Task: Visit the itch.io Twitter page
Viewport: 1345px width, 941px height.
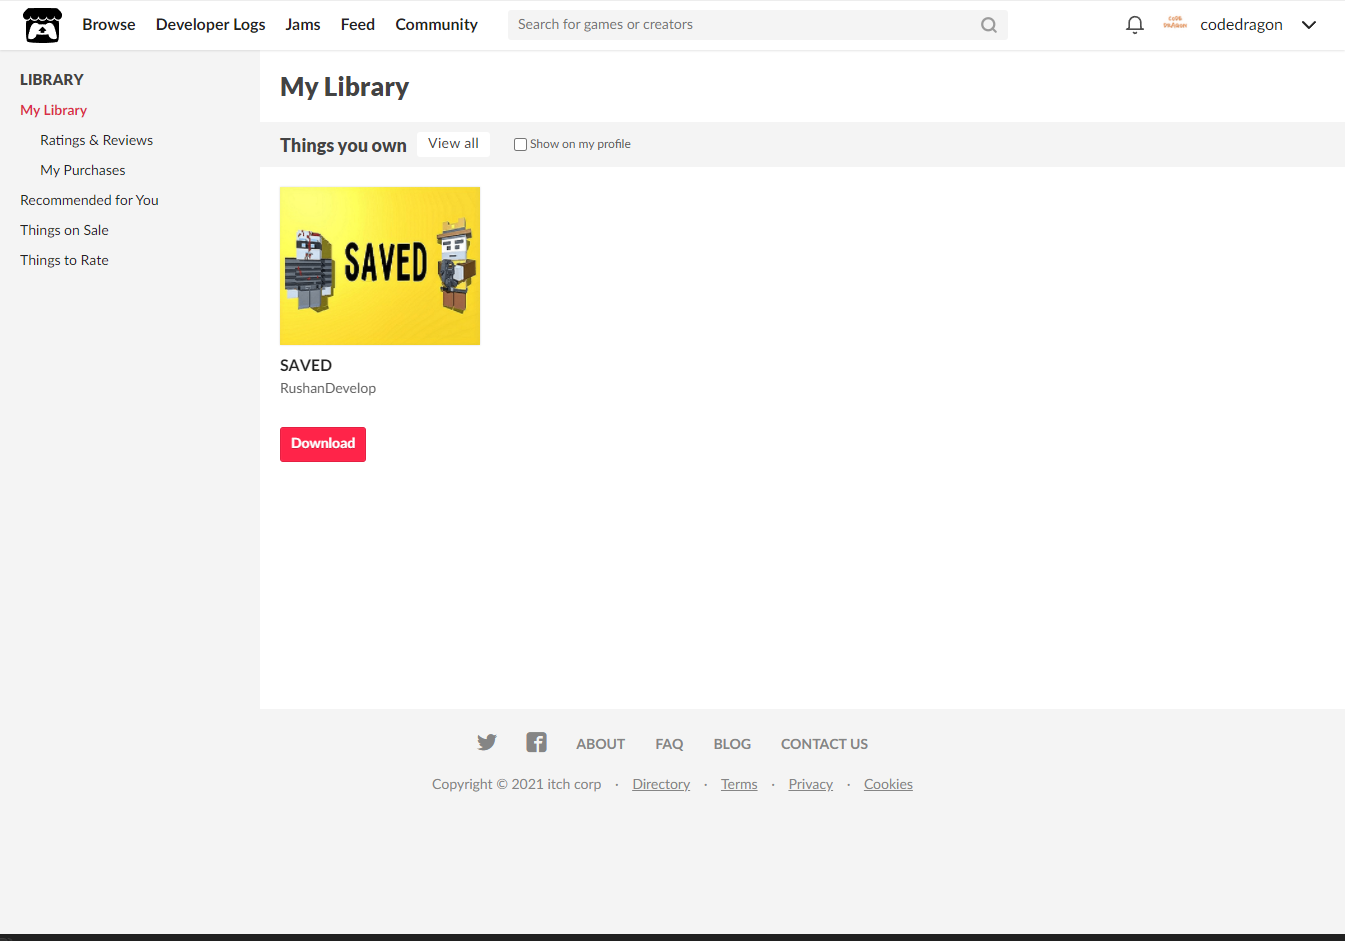Action: point(487,742)
